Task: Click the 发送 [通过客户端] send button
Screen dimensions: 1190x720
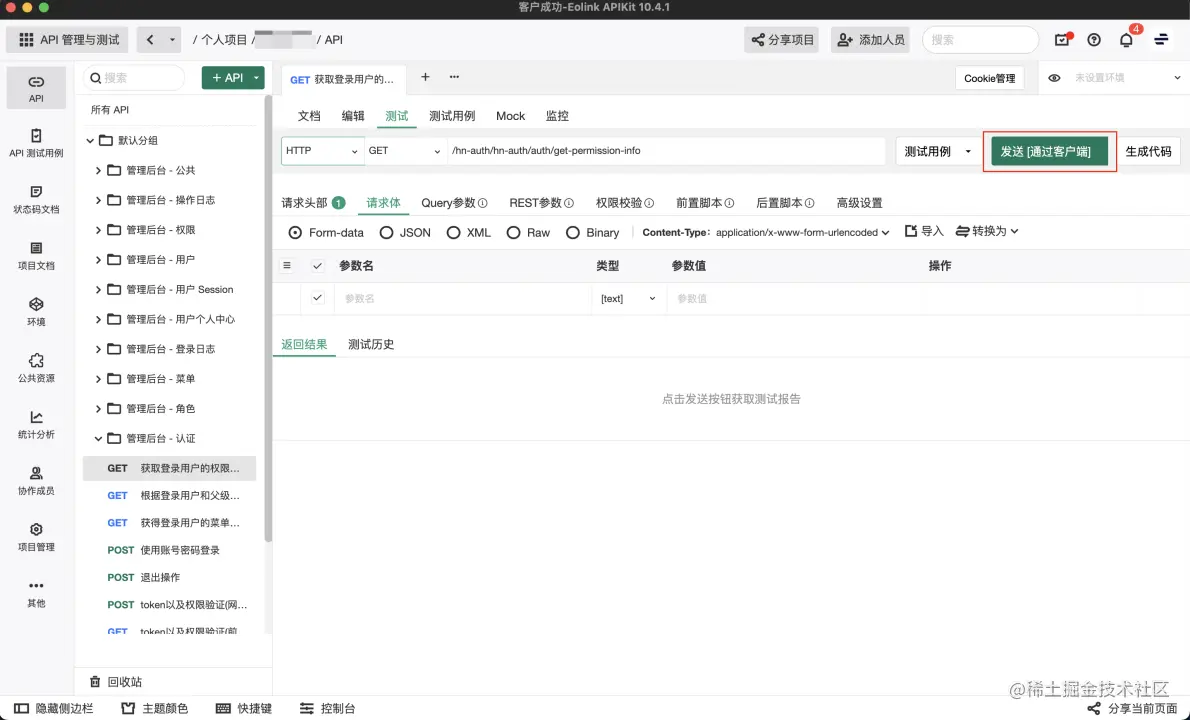Action: tap(1049, 151)
